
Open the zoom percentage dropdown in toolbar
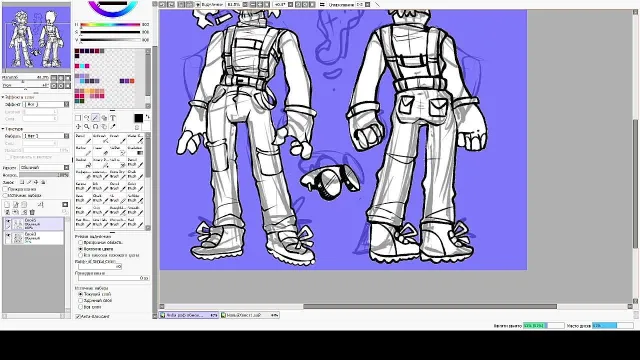(245, 4)
